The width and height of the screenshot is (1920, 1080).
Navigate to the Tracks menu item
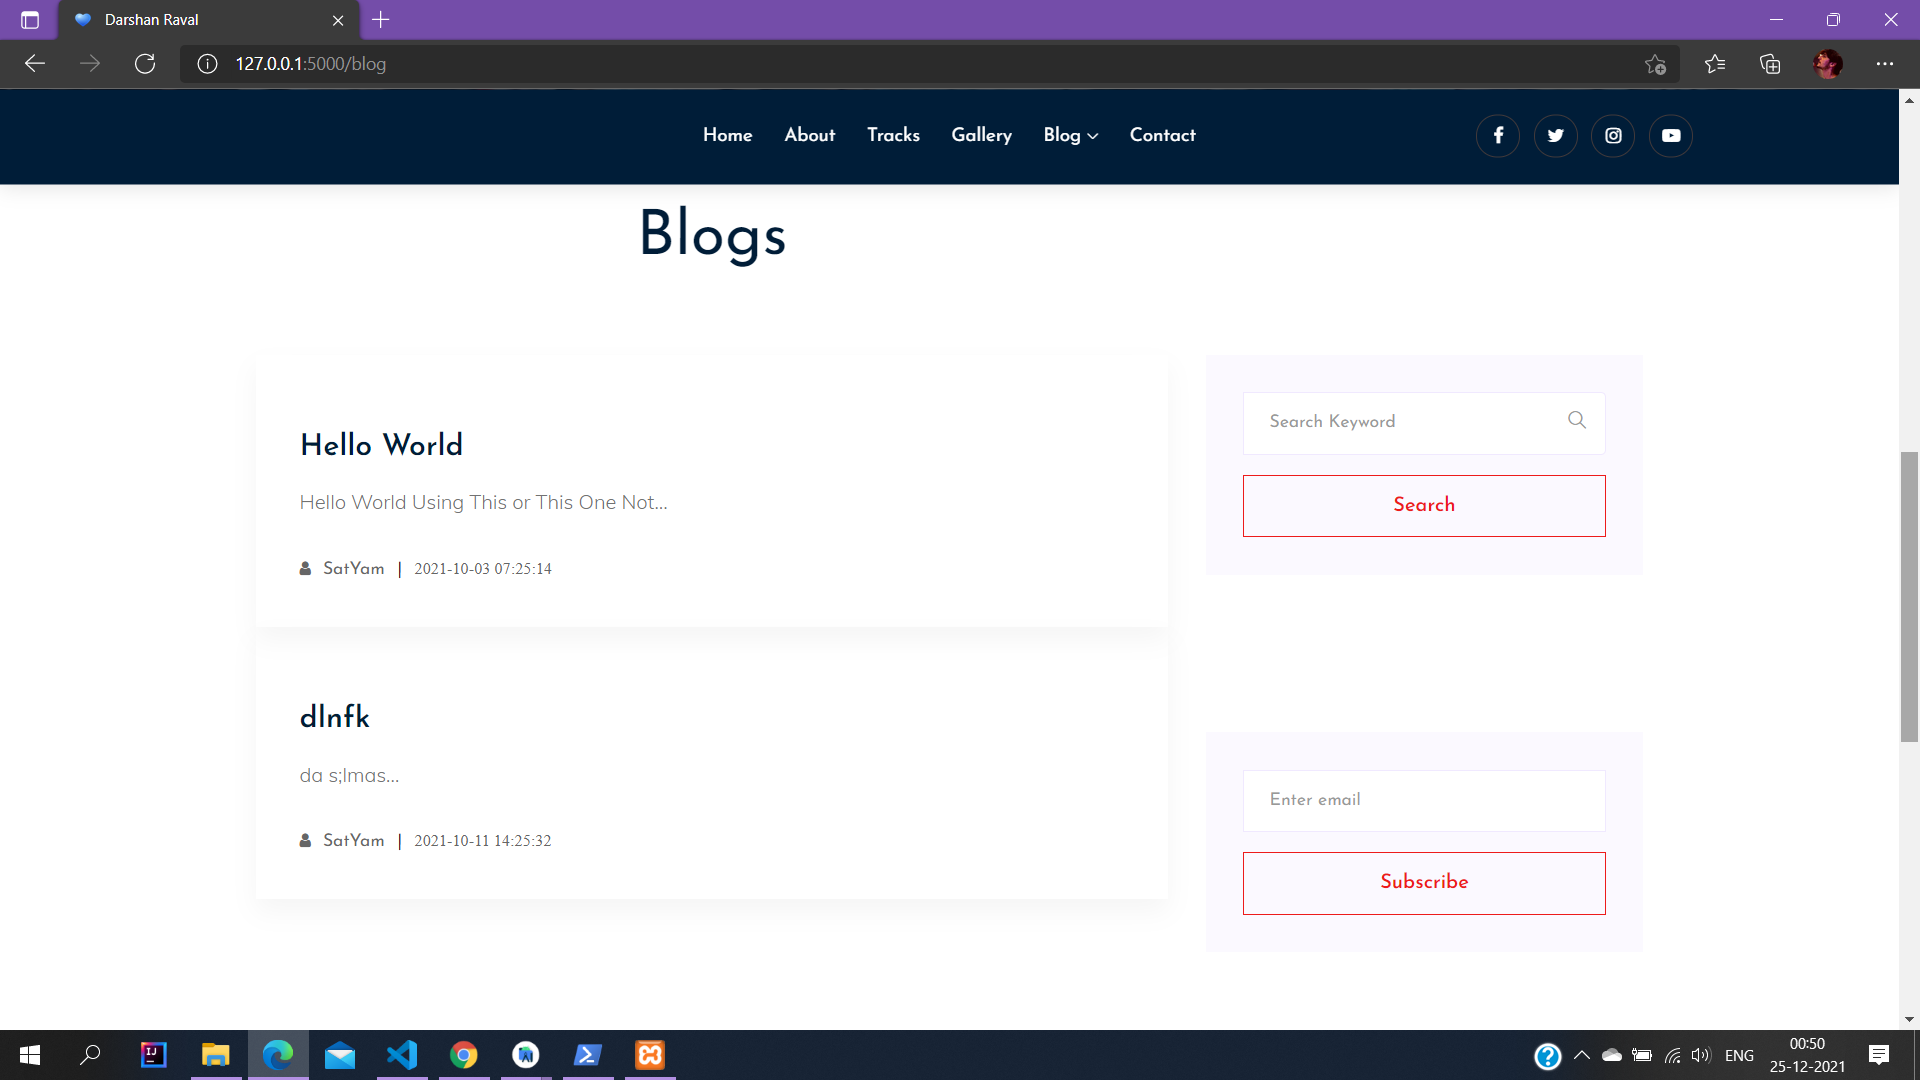point(893,135)
